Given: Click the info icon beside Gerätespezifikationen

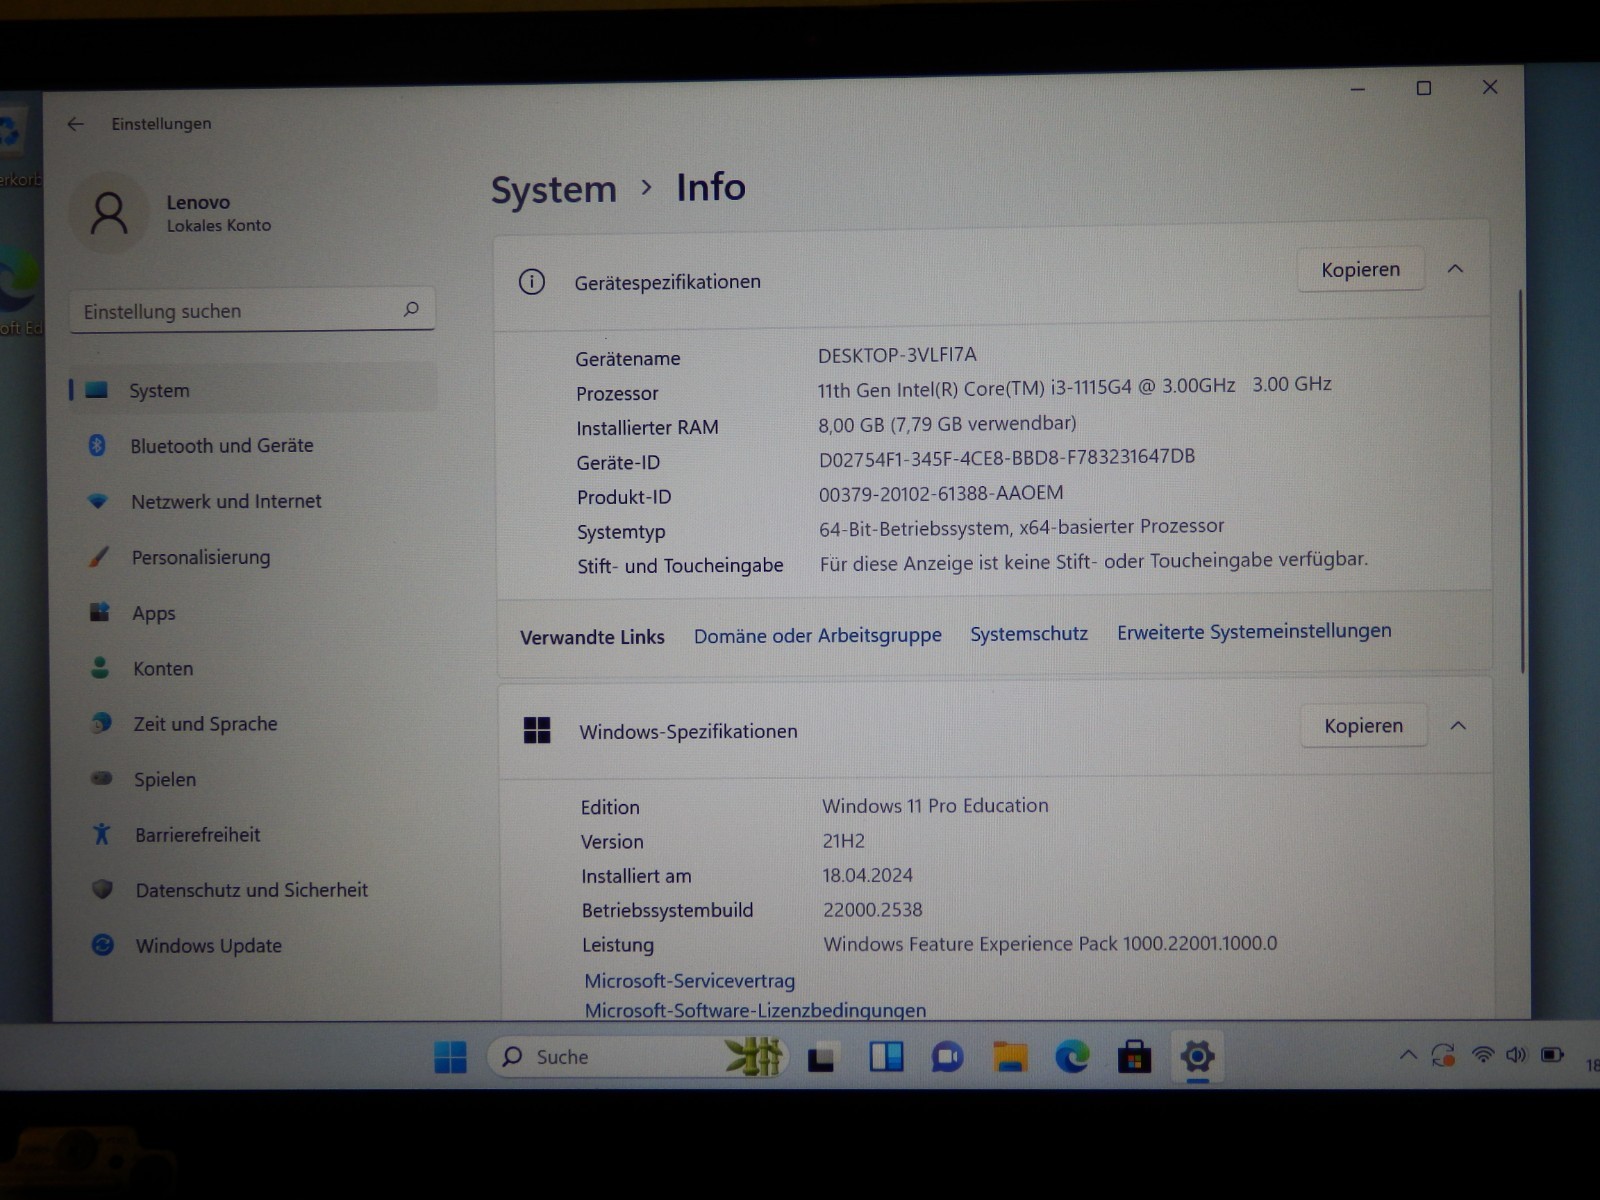Looking at the screenshot, I should coord(532,282).
